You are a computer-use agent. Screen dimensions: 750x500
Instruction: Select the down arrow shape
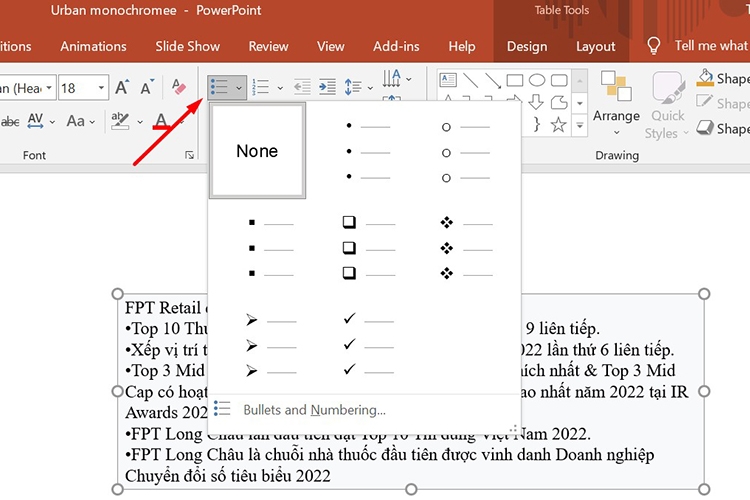(536, 101)
